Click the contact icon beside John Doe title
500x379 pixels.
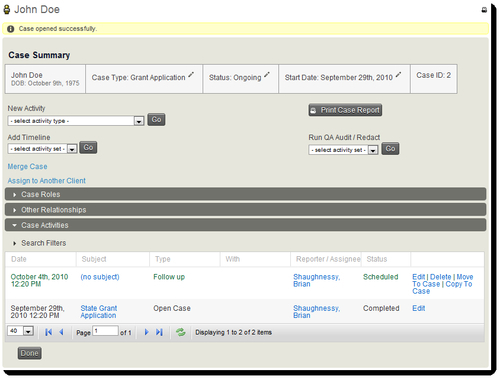click(x=7, y=10)
